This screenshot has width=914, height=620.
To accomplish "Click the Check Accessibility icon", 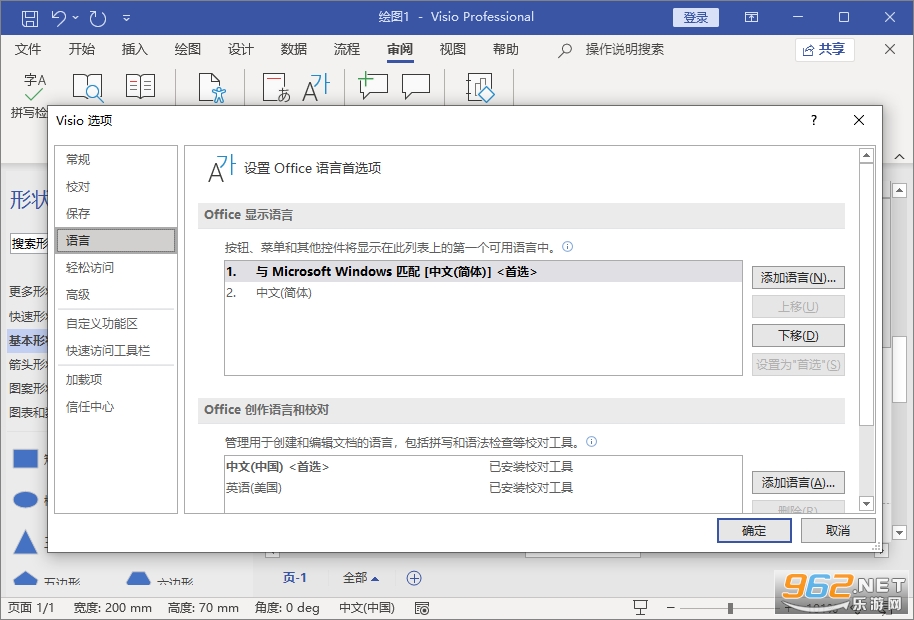I will pos(212,87).
